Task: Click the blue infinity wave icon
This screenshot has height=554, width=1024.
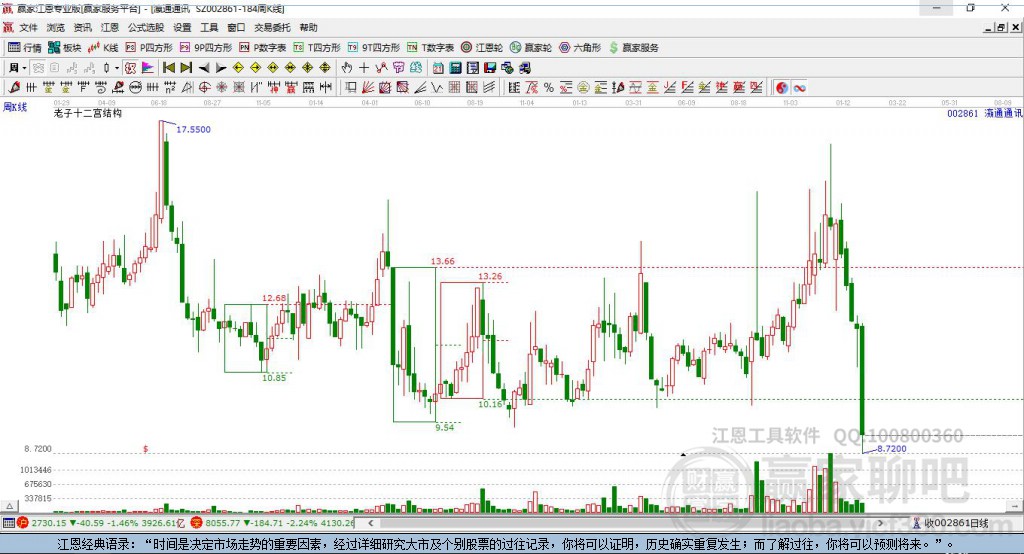Action: [799, 88]
